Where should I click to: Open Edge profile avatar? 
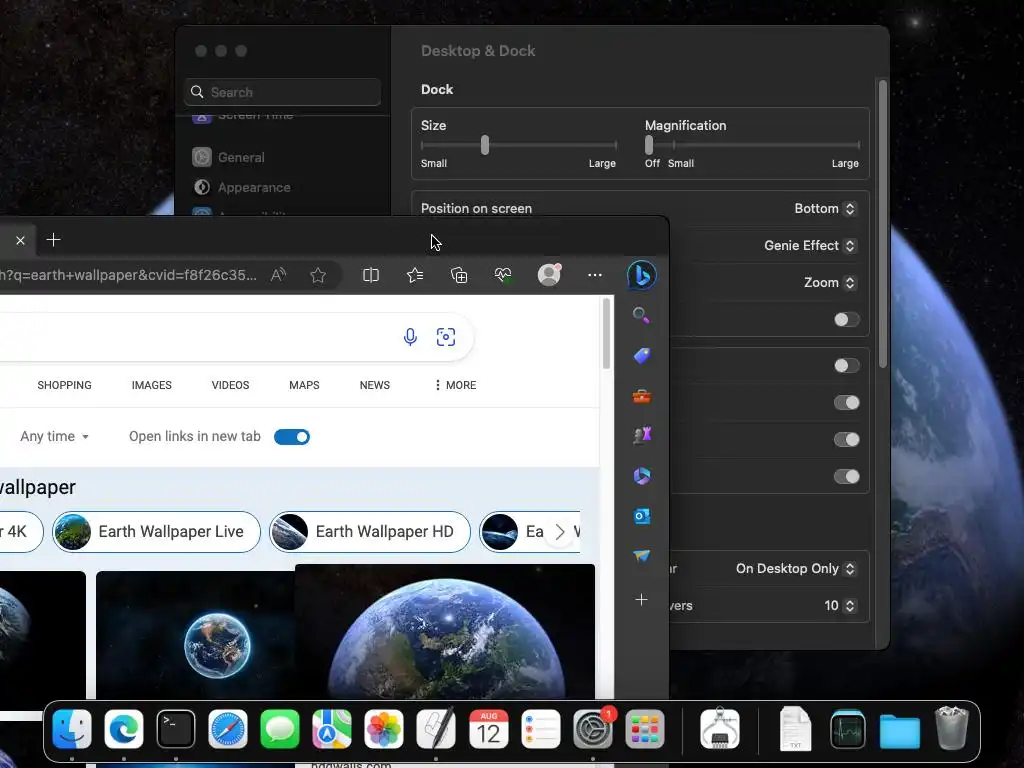[x=549, y=275]
